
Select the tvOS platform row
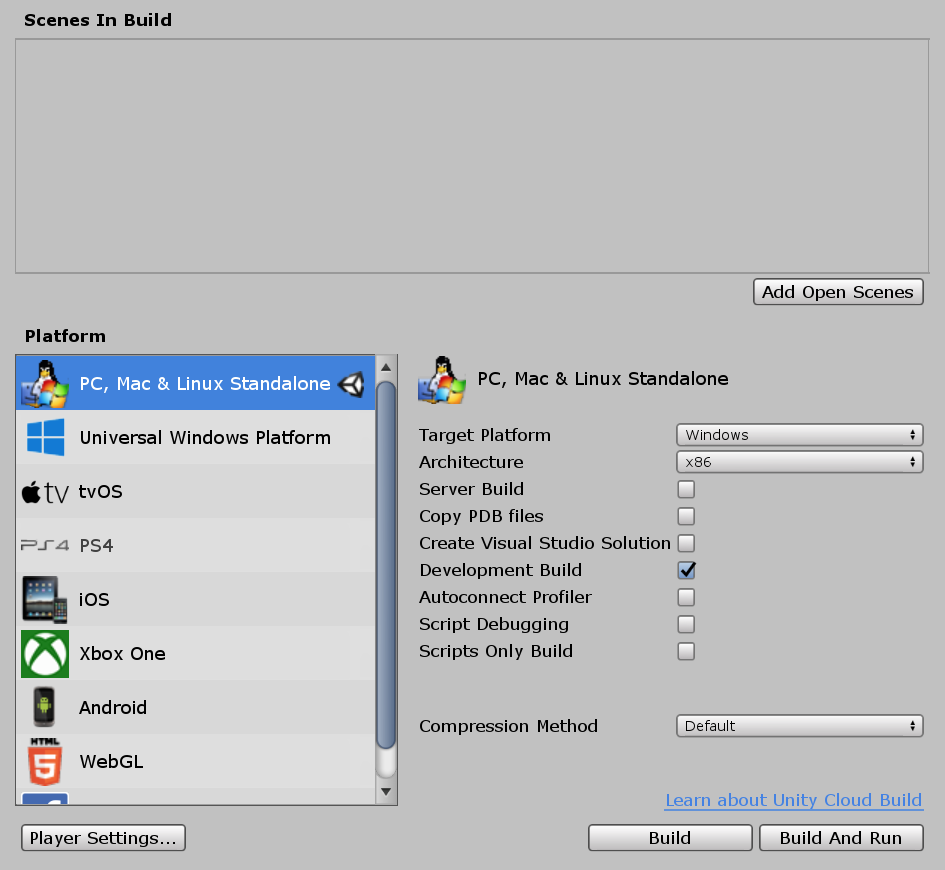pyautogui.click(x=195, y=492)
